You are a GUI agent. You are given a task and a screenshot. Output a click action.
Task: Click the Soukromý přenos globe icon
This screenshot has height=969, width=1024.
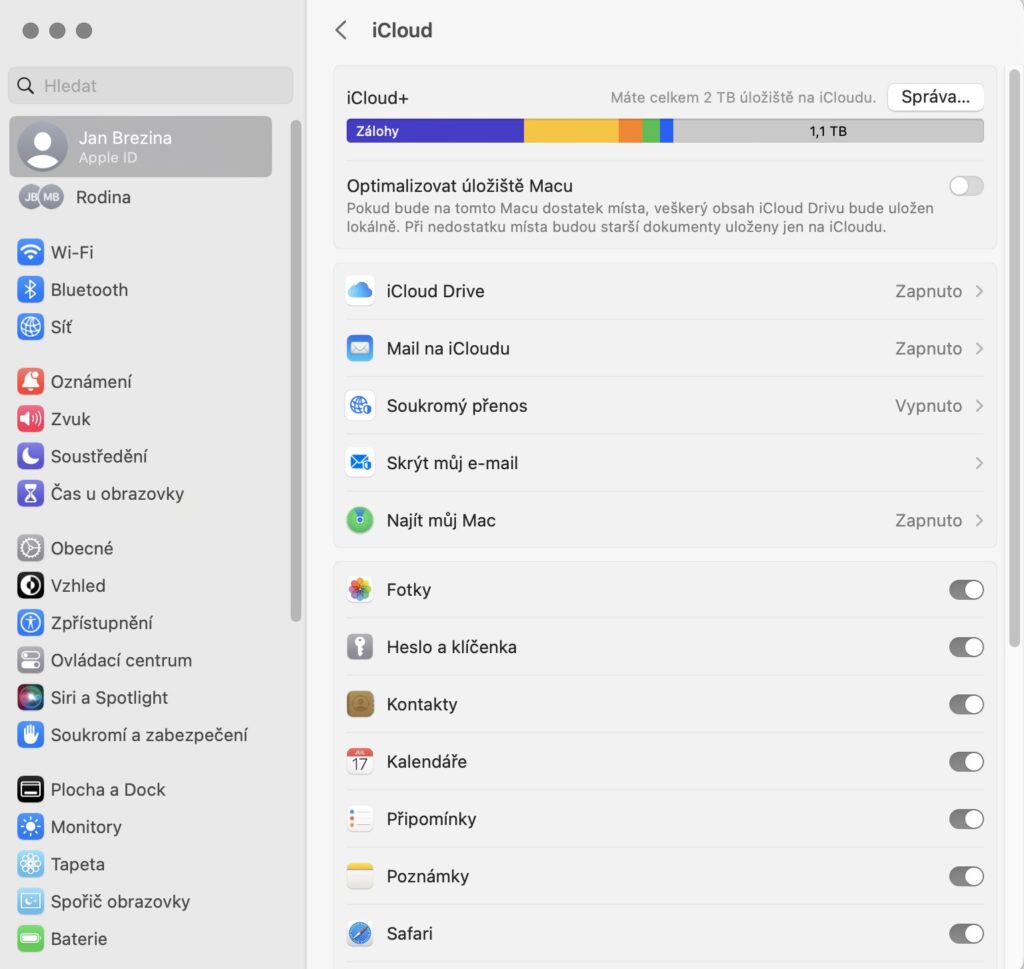360,405
